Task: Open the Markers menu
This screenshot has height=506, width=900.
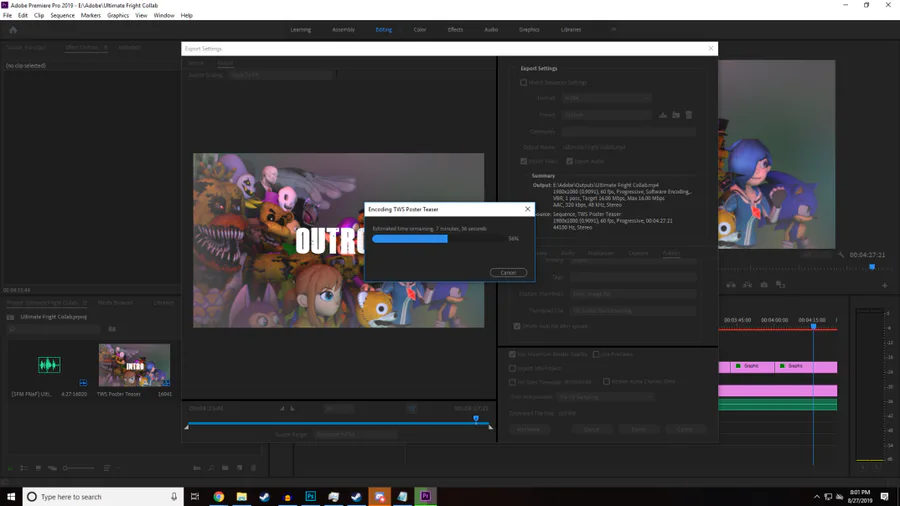Action: tap(90, 15)
